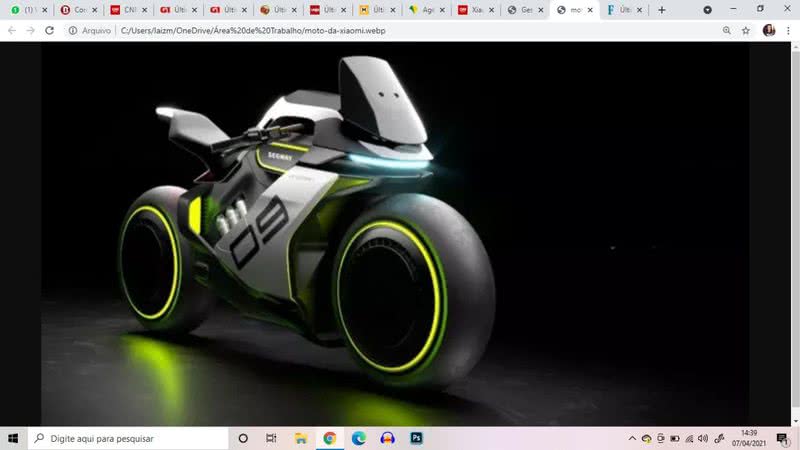Click the pen link tray icon

click(x=719, y=438)
